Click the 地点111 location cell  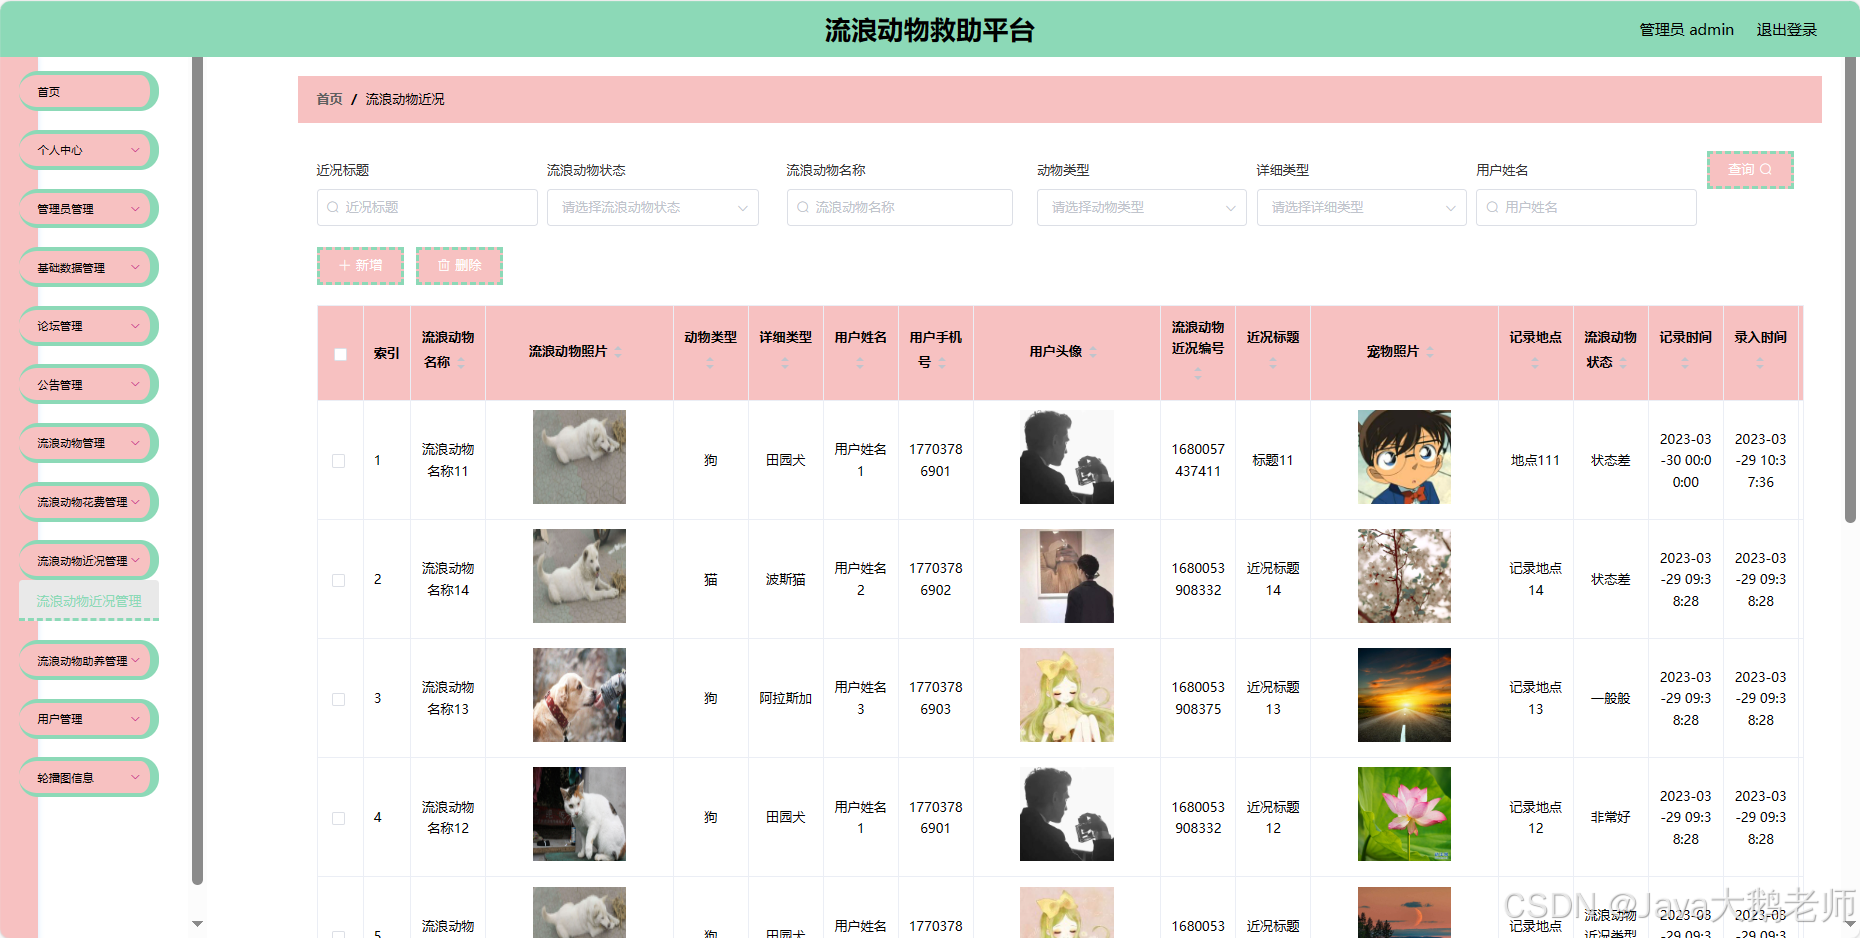1535,461
